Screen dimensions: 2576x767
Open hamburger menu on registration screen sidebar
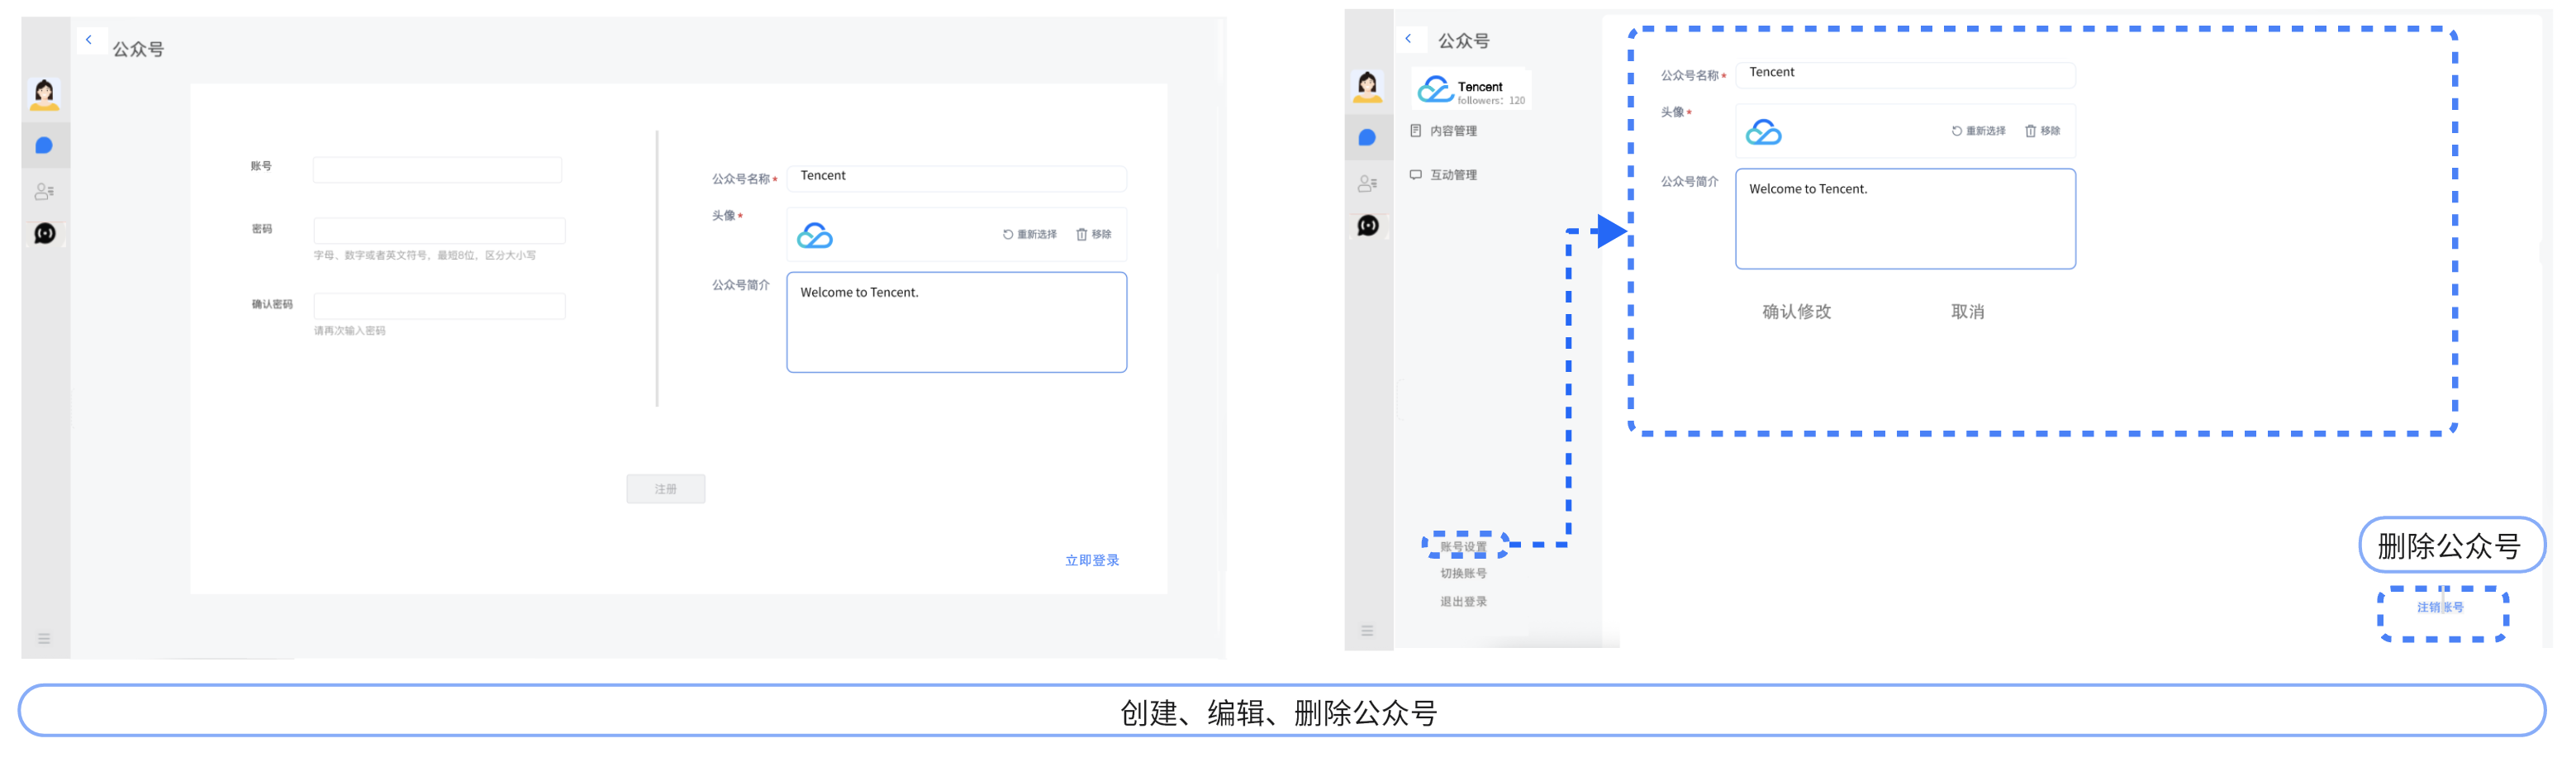pos(44,639)
